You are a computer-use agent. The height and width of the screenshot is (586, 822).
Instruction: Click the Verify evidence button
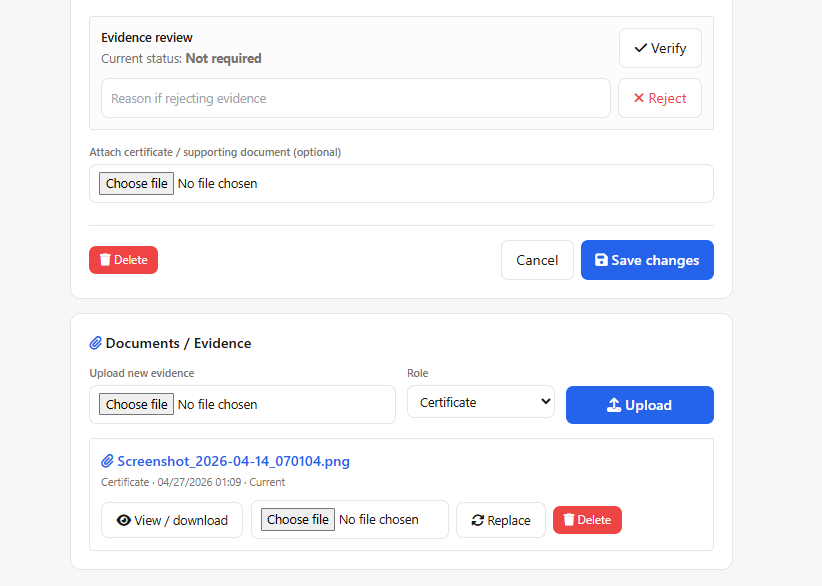click(660, 48)
